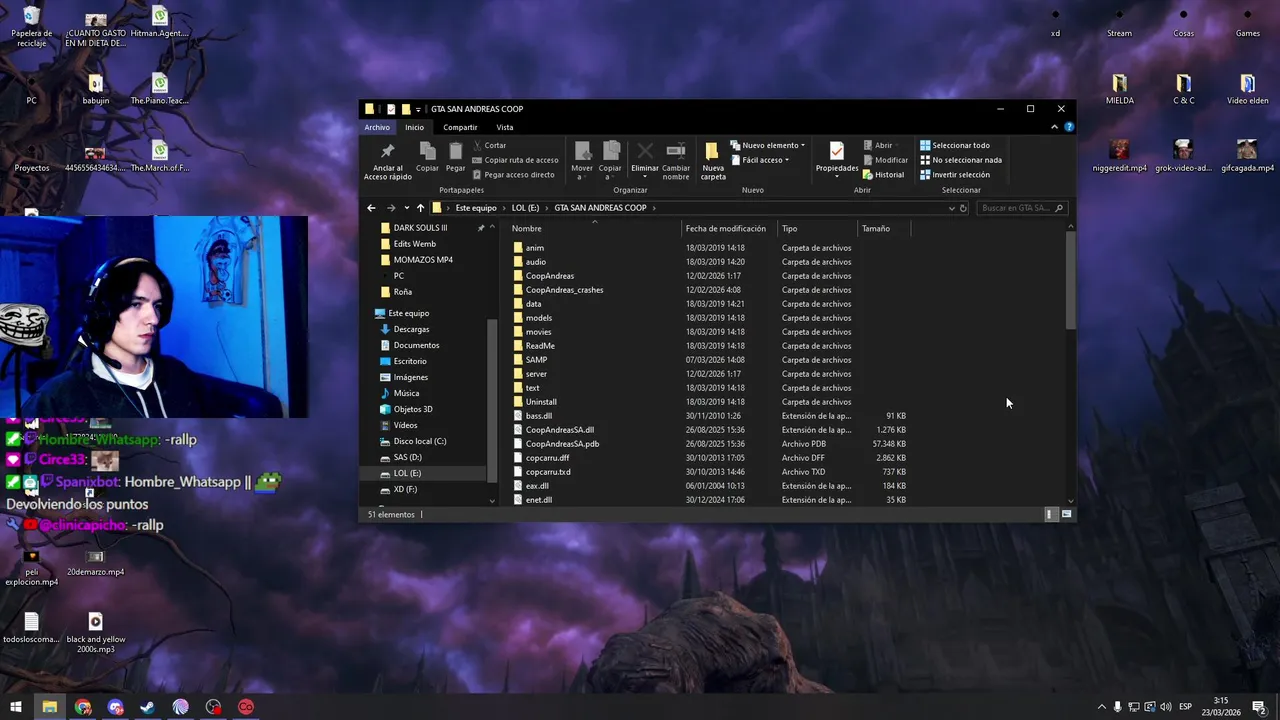1280x720 pixels.
Task: Expand the Propiedades dropdown arrow
Action: [837, 177]
